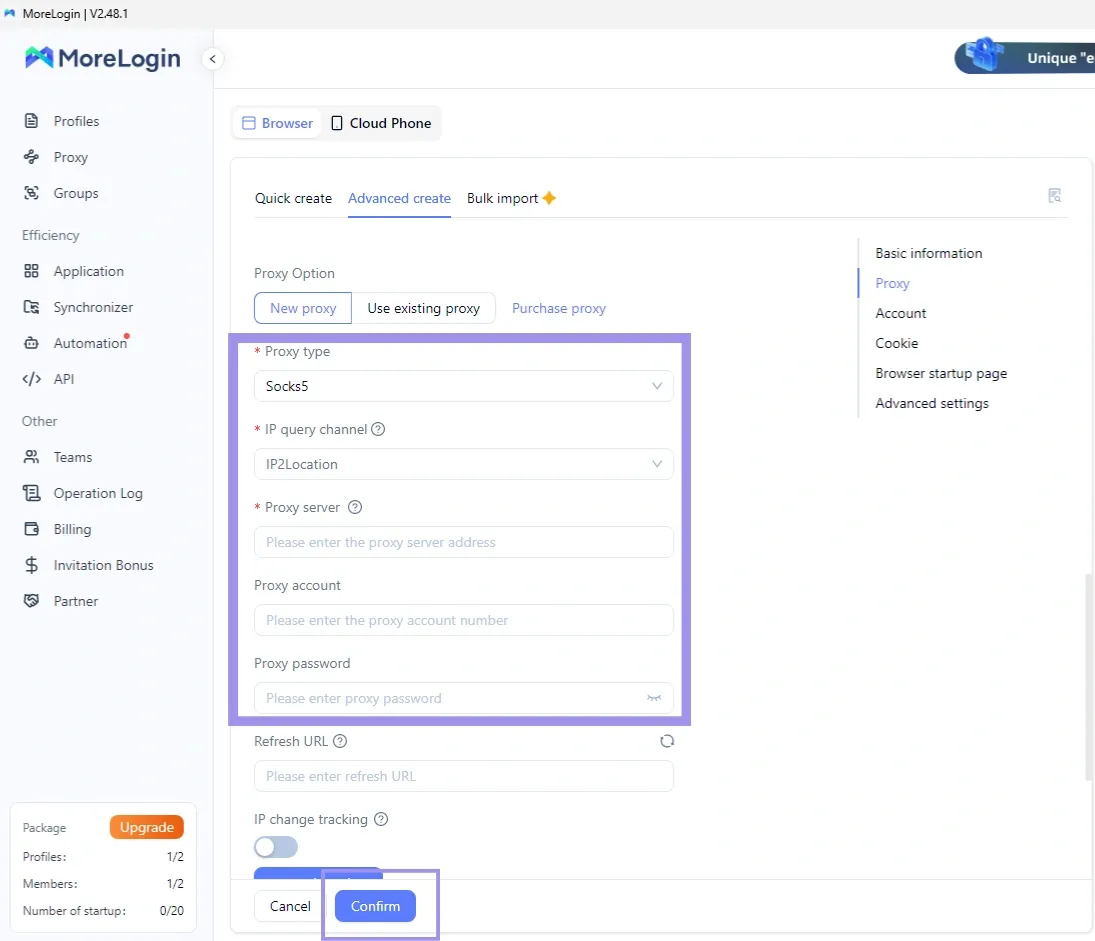Image resolution: width=1095 pixels, height=941 pixels.
Task: Click the Profiles icon in sidebar
Action: [x=32, y=121]
